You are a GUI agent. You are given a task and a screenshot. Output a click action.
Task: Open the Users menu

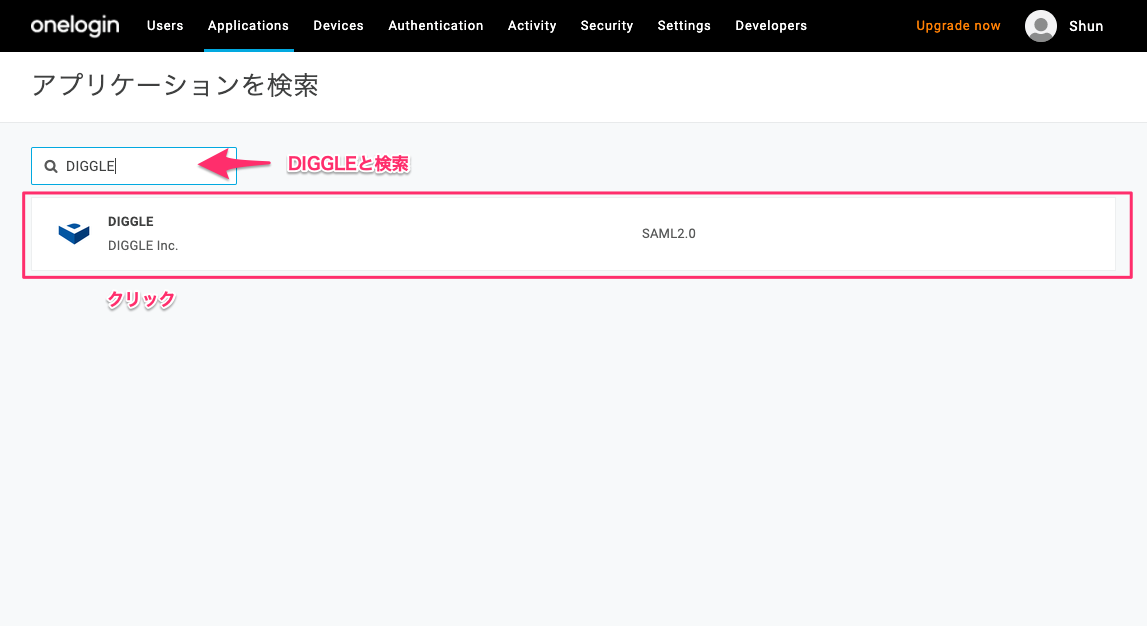tap(165, 26)
